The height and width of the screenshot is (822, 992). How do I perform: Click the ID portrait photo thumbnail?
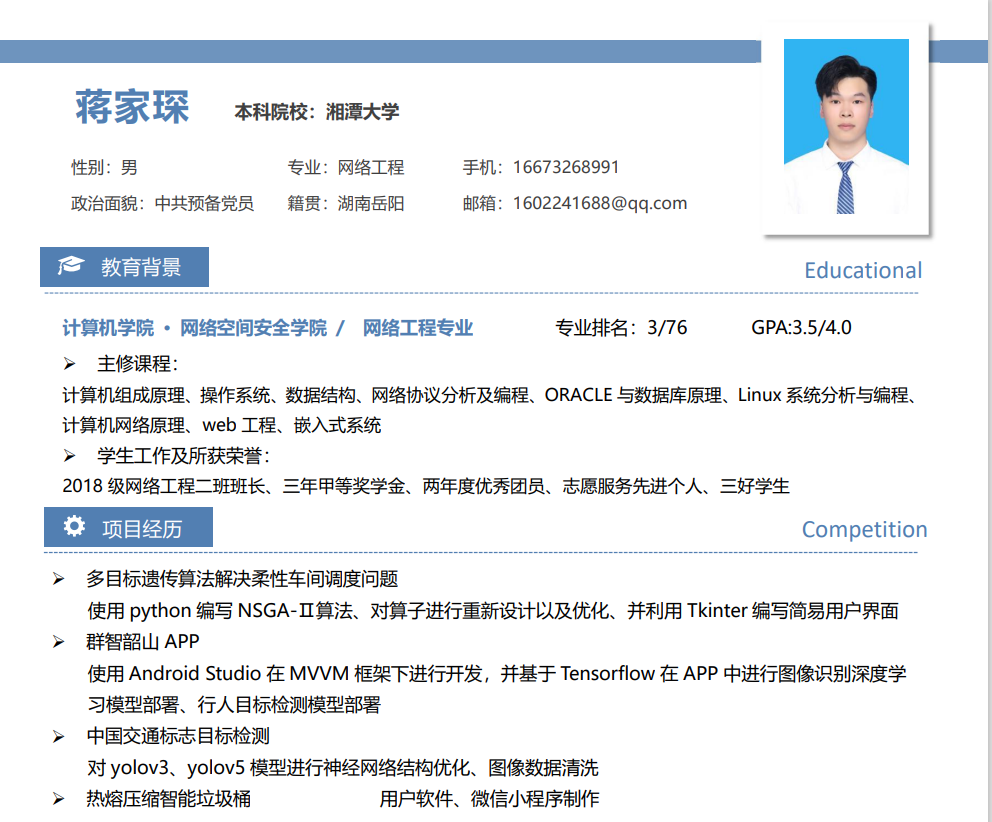click(846, 127)
